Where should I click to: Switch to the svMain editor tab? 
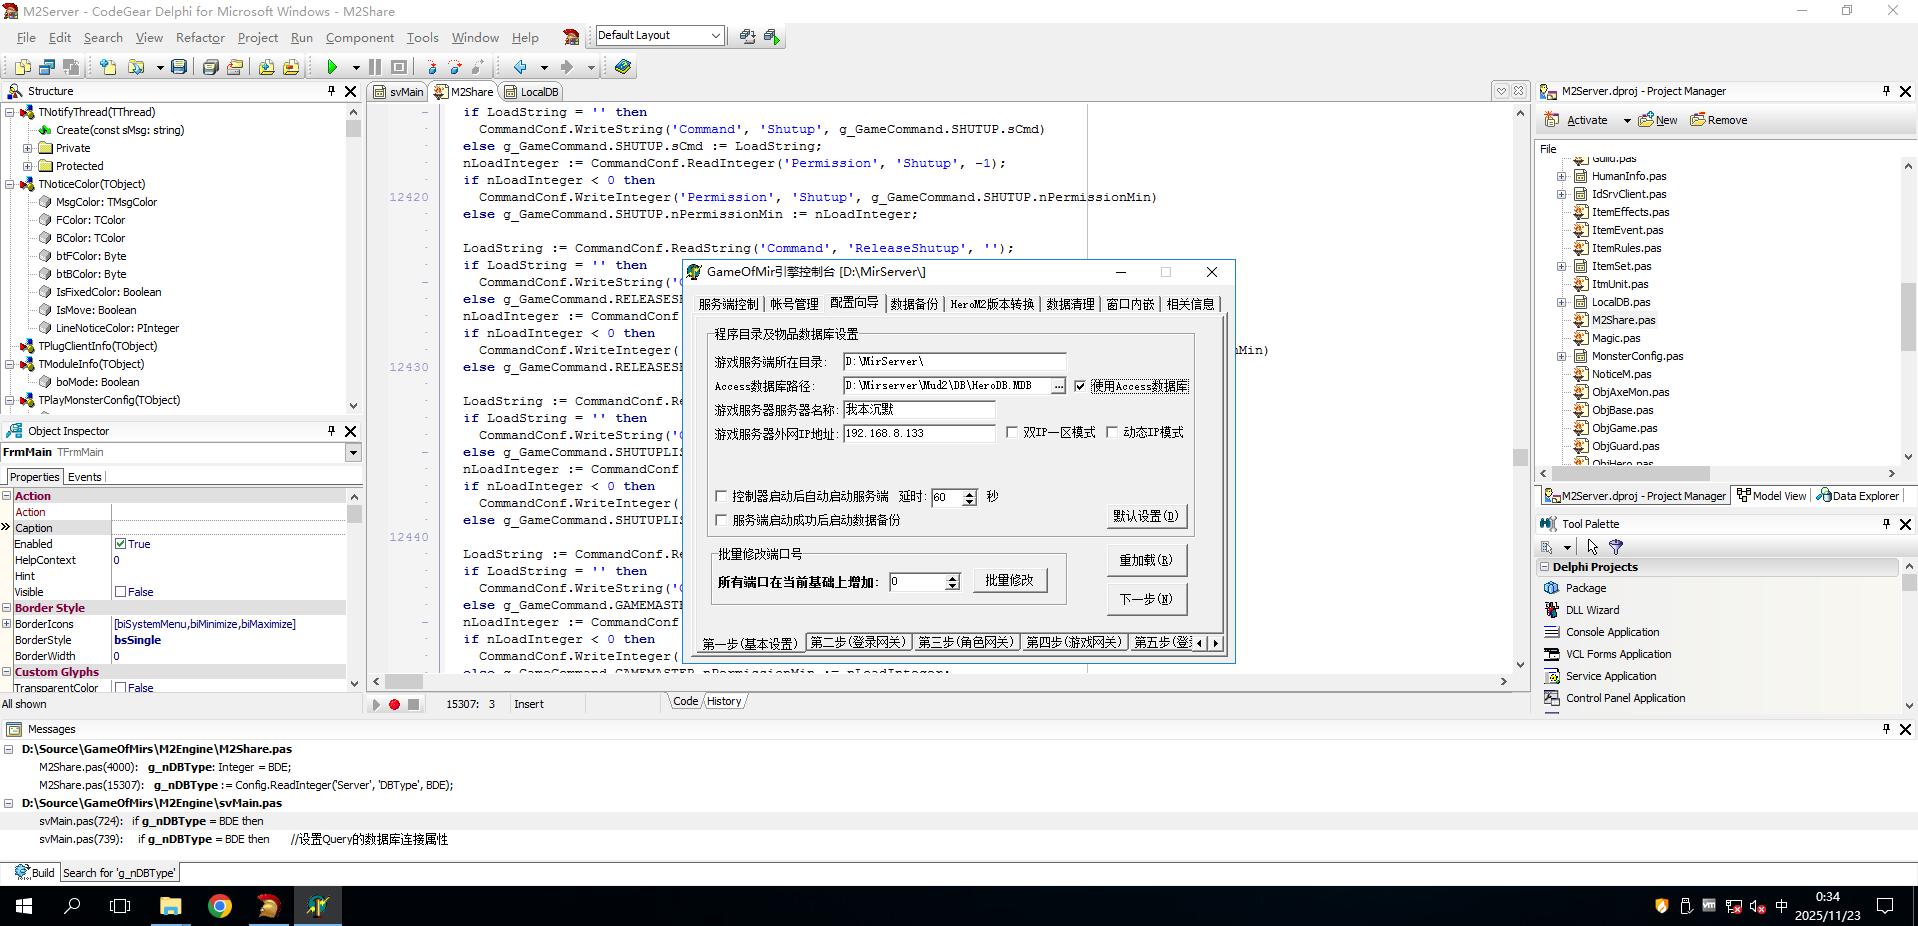[x=399, y=92]
